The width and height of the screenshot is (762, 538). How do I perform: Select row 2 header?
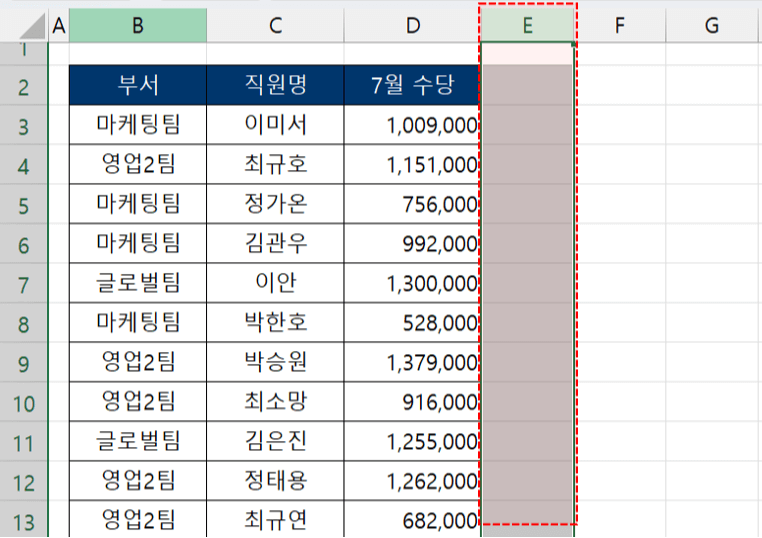[x=23, y=86]
